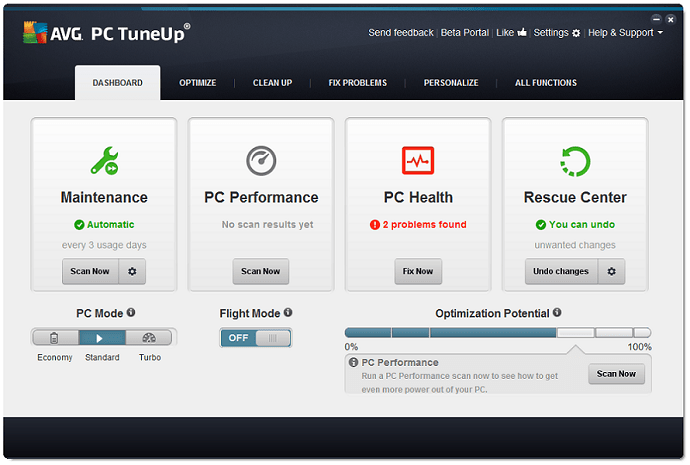
Task: Show Flight Mode info icon
Action: [x=288, y=312]
